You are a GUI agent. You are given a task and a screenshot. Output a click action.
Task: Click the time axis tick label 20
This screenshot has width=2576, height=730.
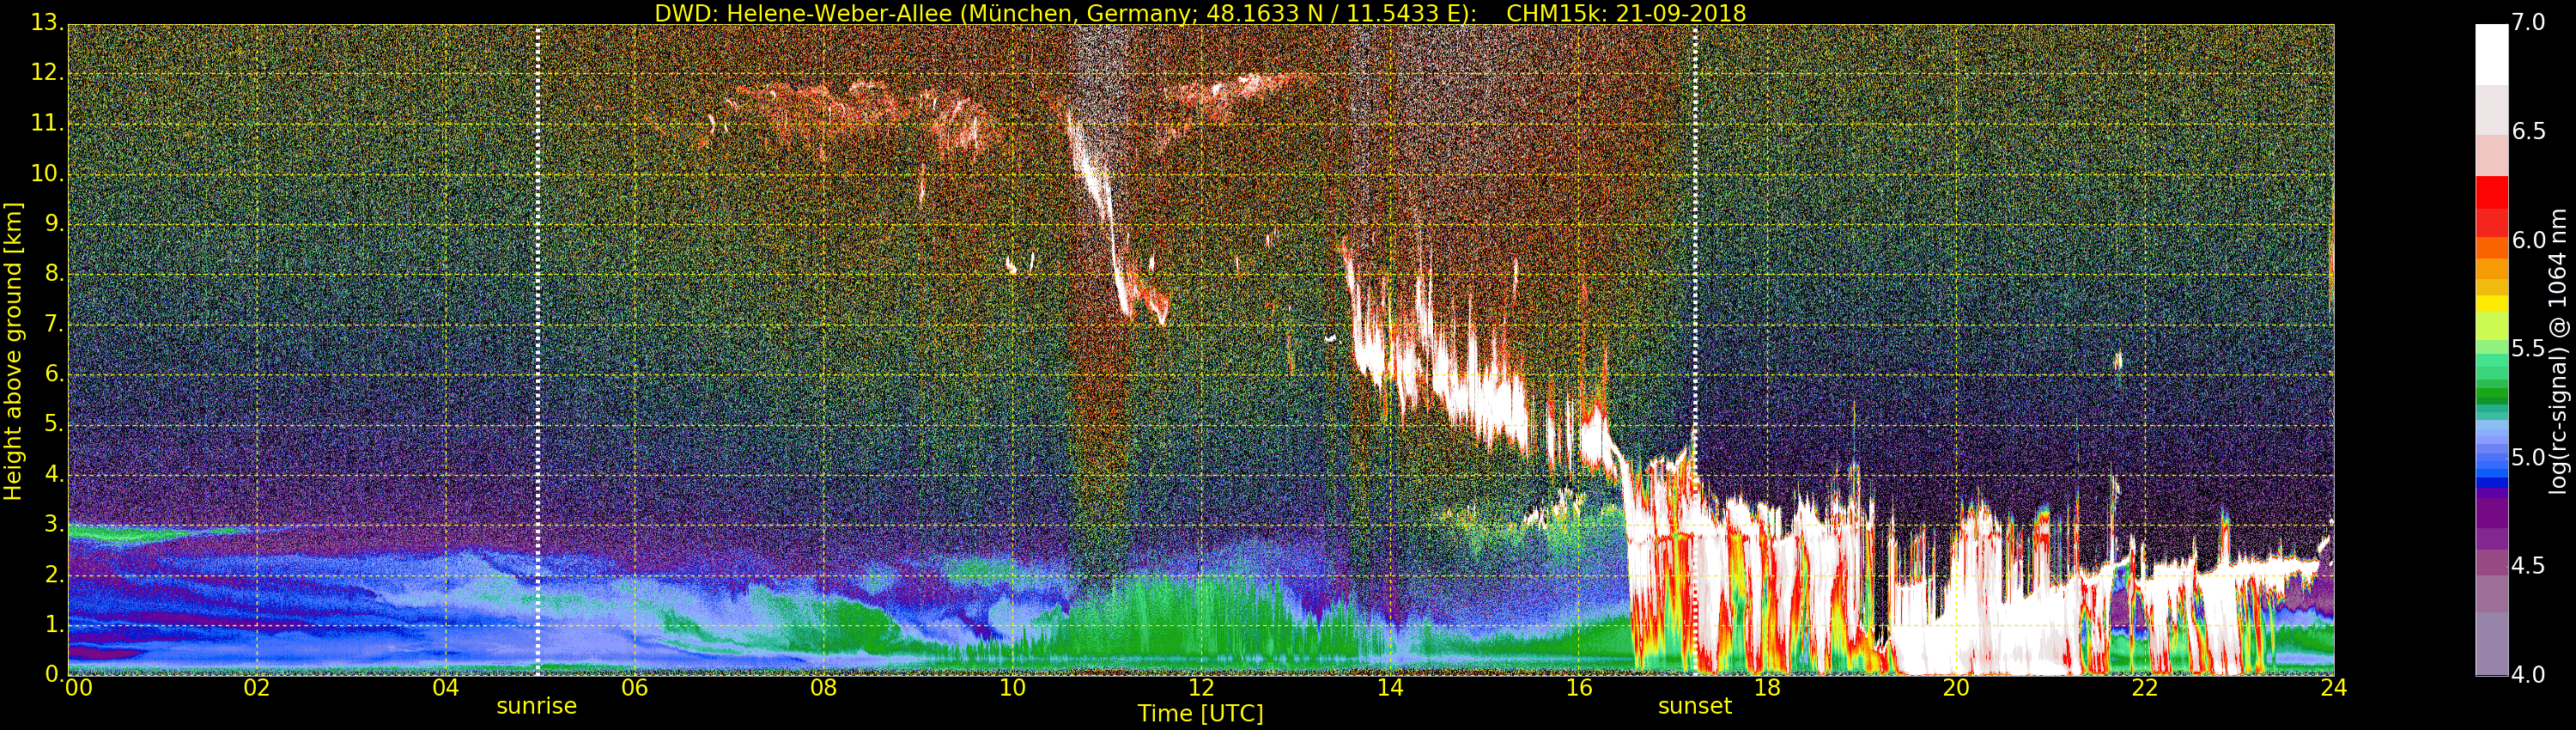pos(1956,688)
